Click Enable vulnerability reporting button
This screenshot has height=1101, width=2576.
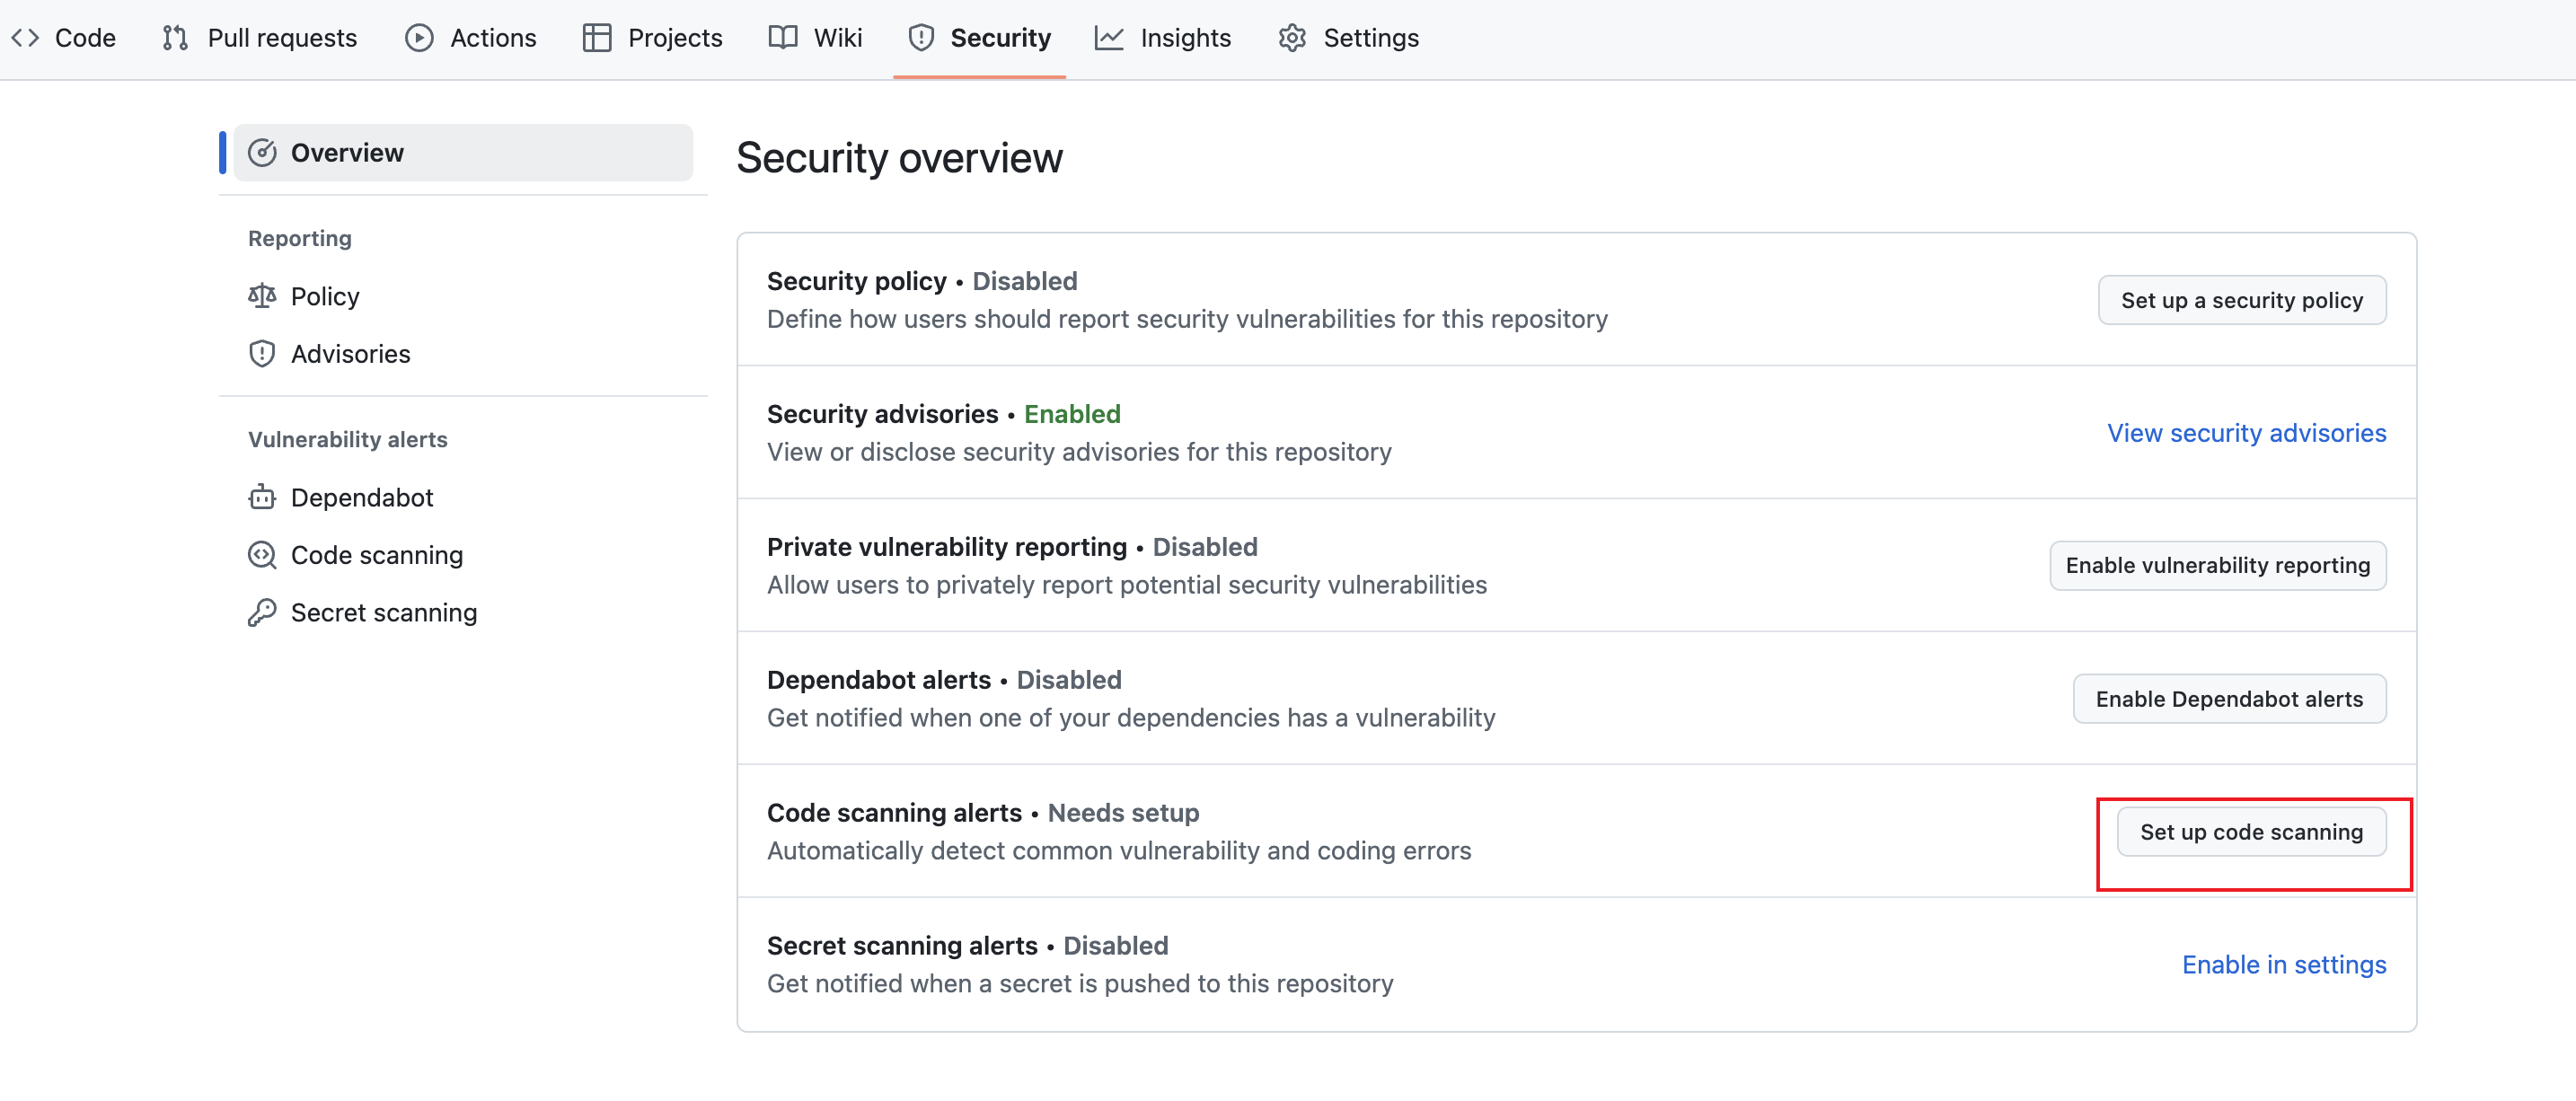[x=2217, y=566]
